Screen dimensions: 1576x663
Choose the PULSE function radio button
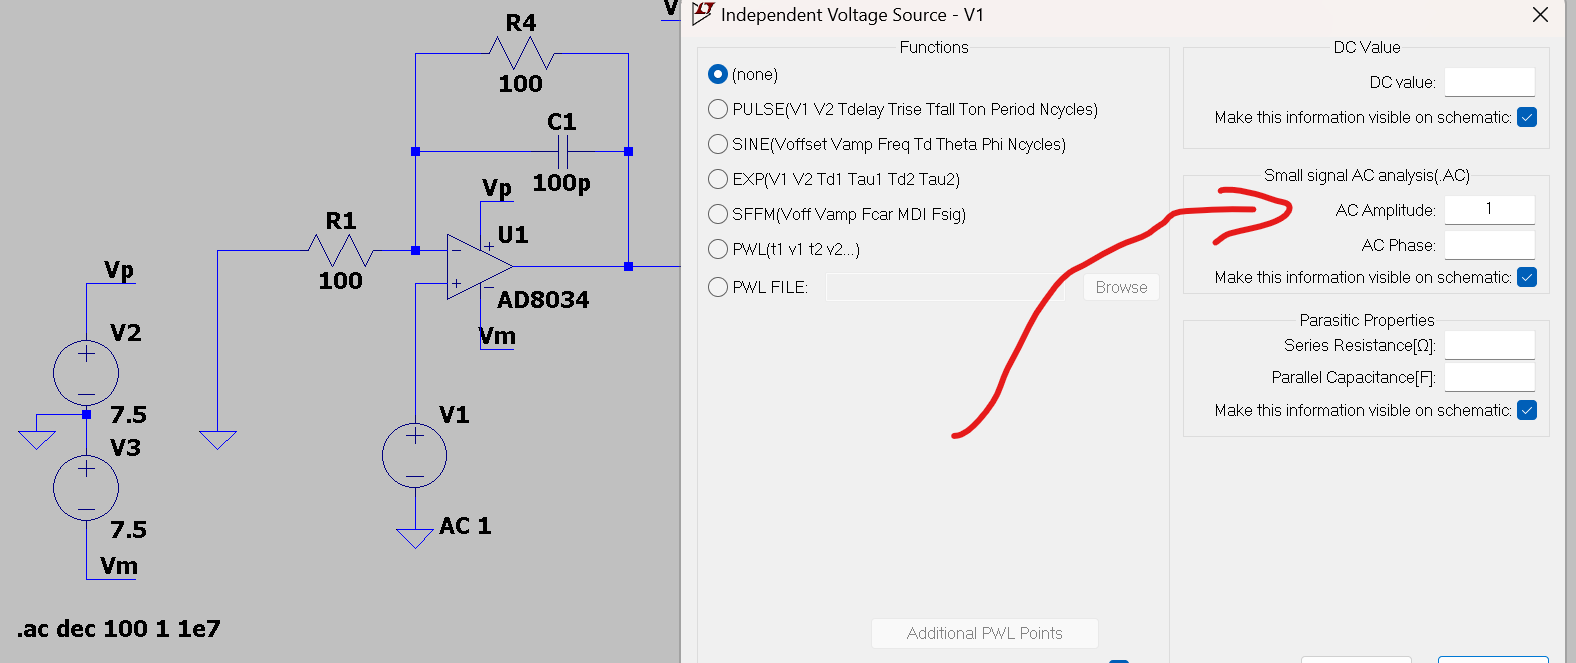click(717, 109)
